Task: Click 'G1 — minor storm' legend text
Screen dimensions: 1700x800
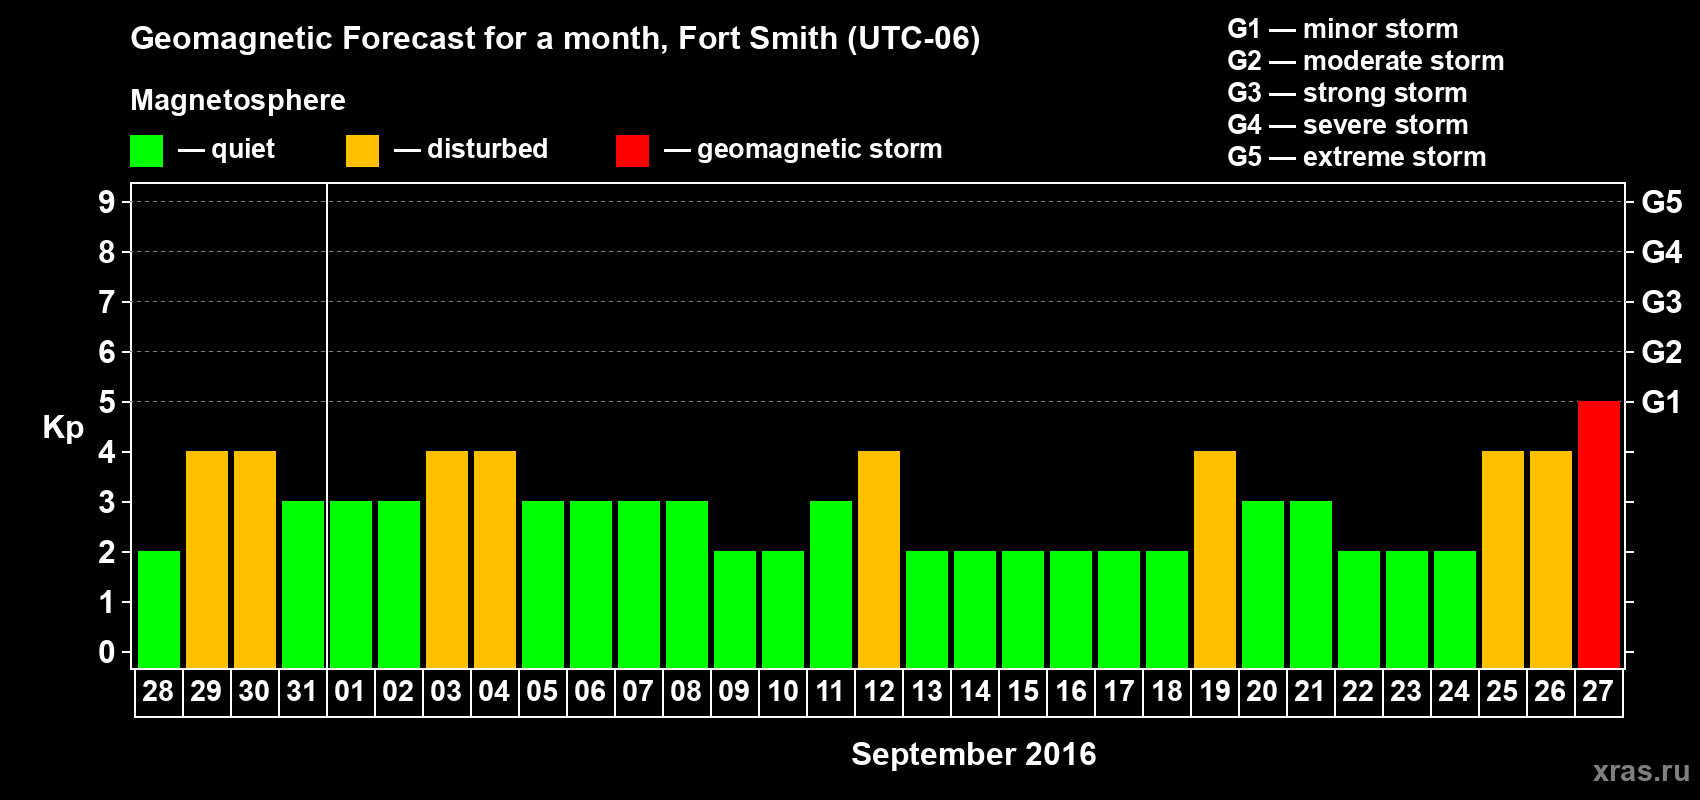Action: click(x=1343, y=29)
